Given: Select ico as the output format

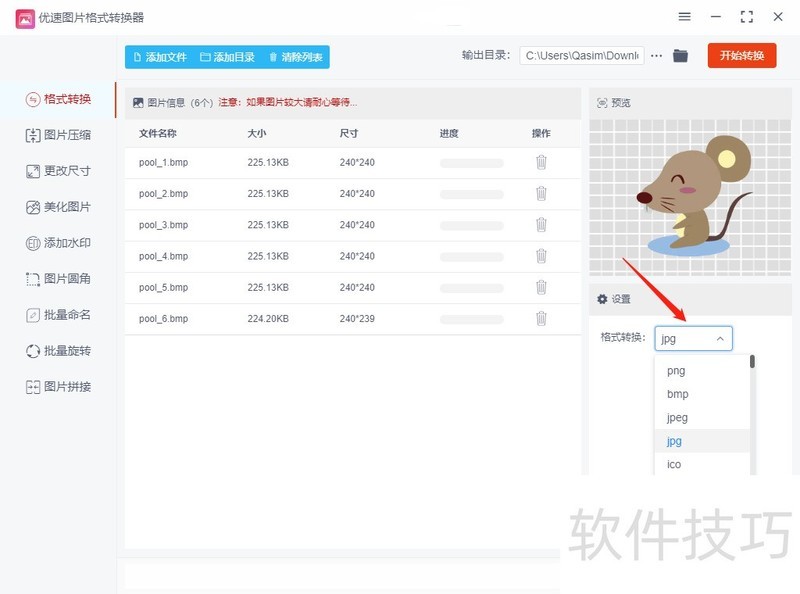Looking at the screenshot, I should click(x=673, y=464).
